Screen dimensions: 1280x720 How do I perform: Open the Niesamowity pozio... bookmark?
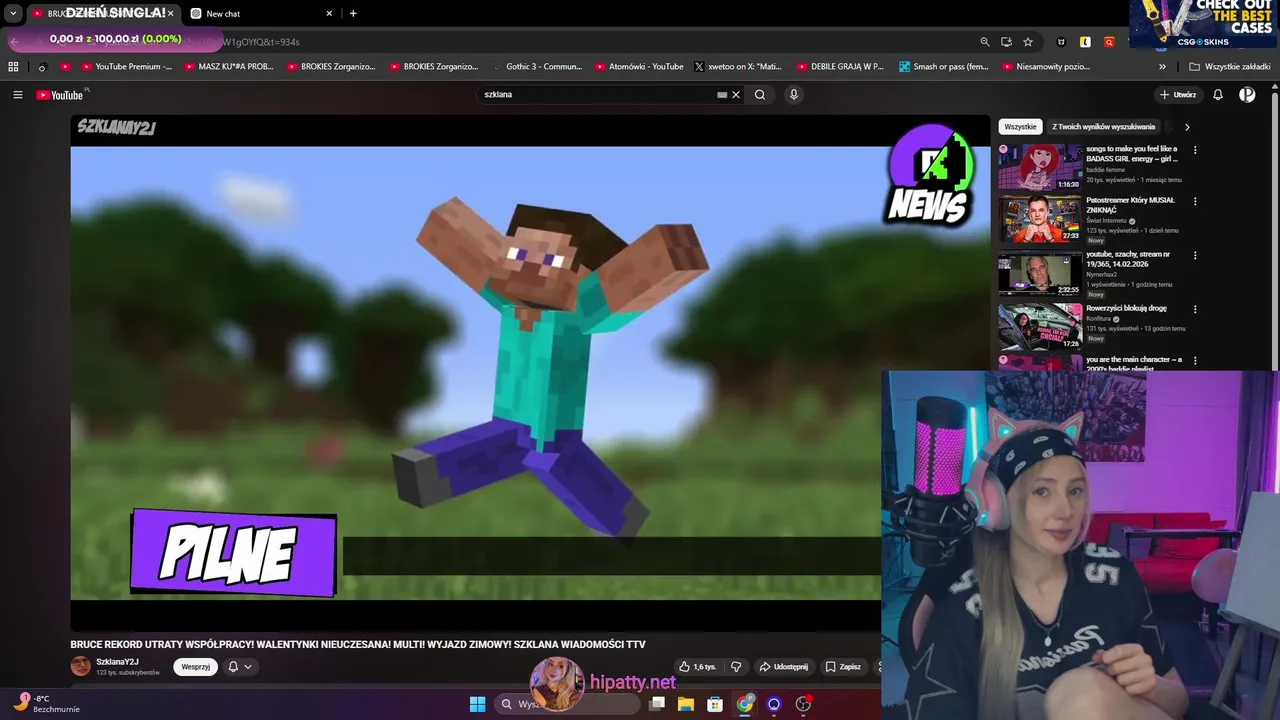[x=1045, y=67]
